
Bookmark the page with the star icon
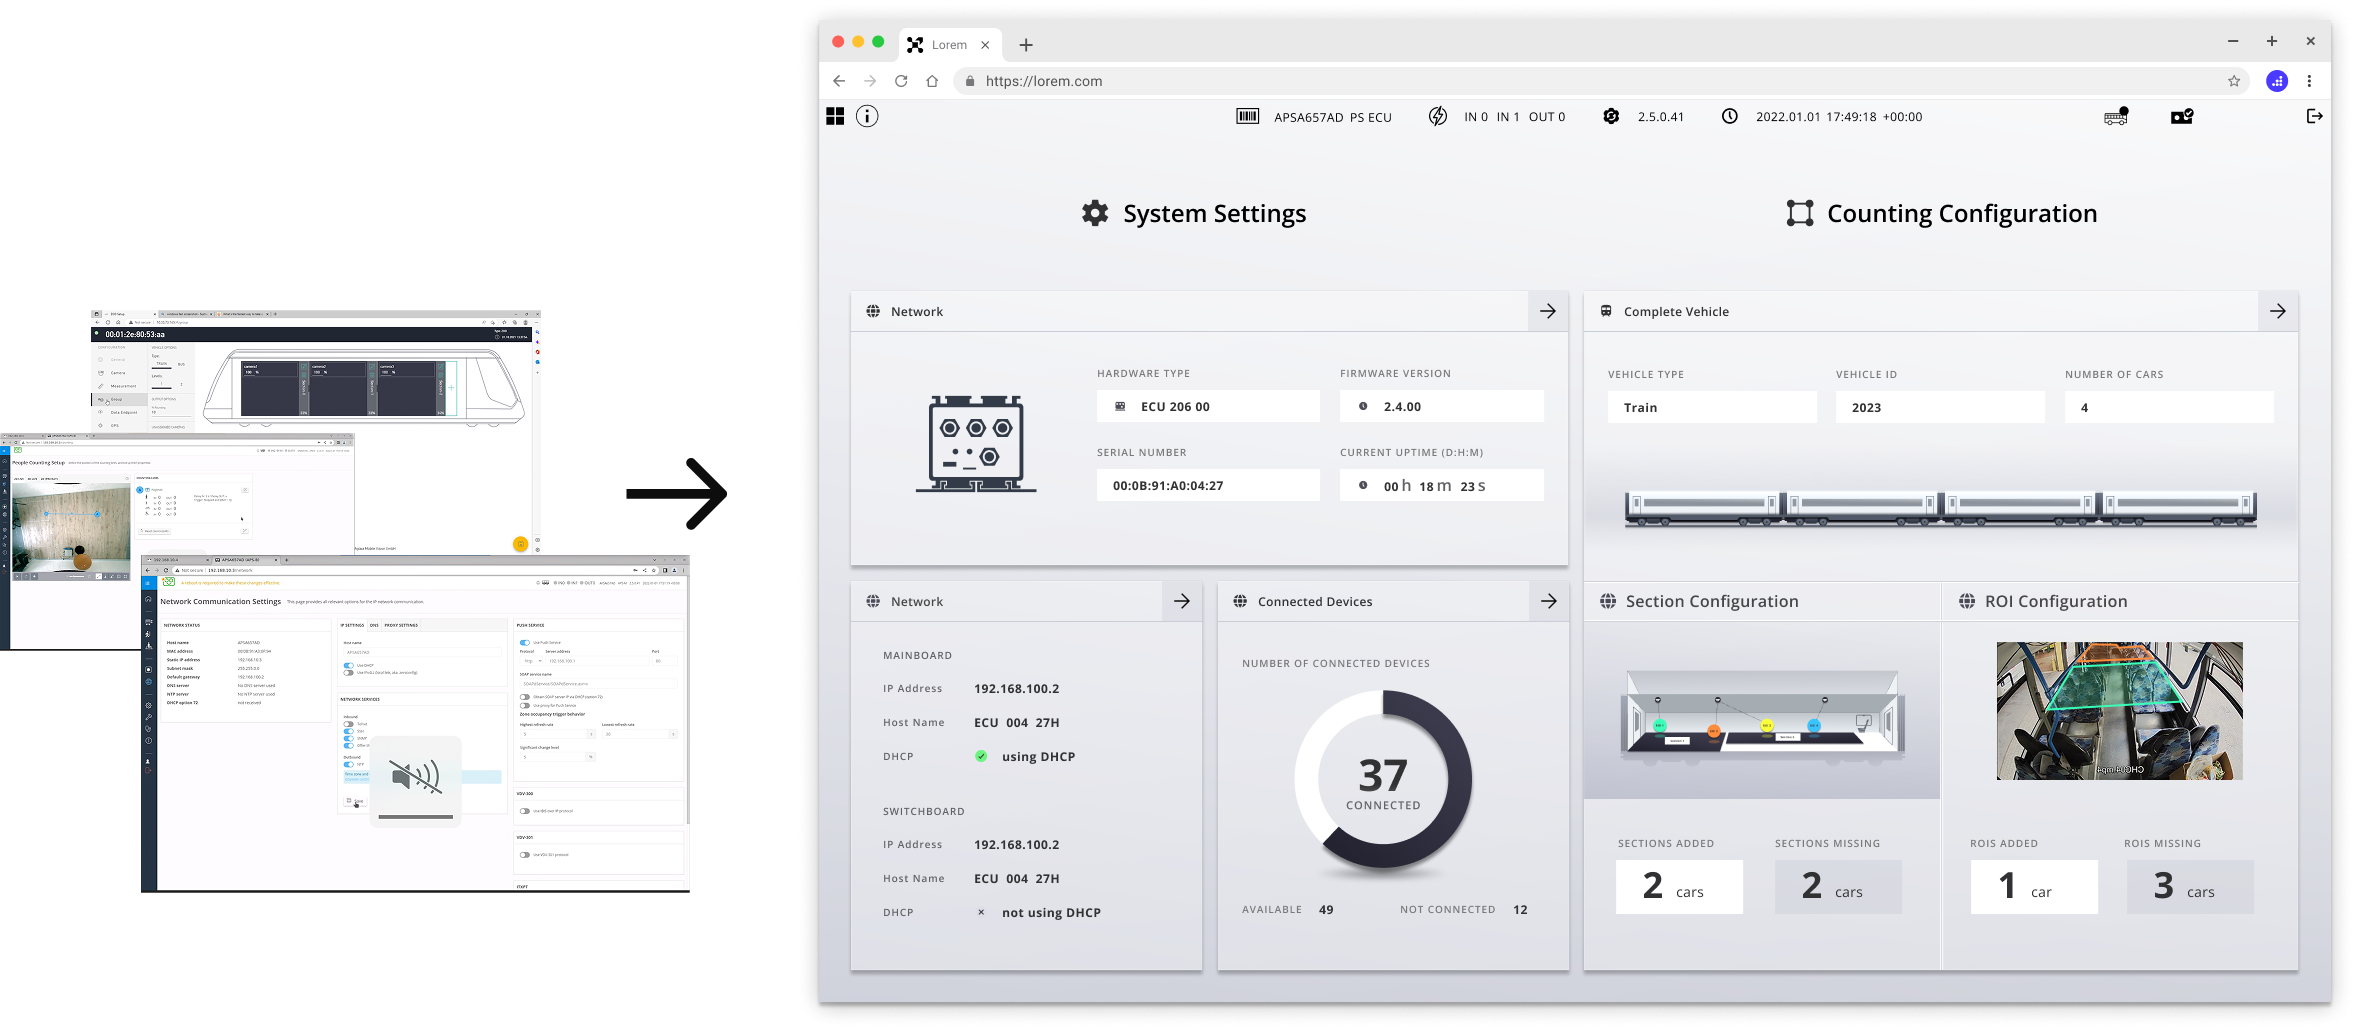click(2233, 82)
